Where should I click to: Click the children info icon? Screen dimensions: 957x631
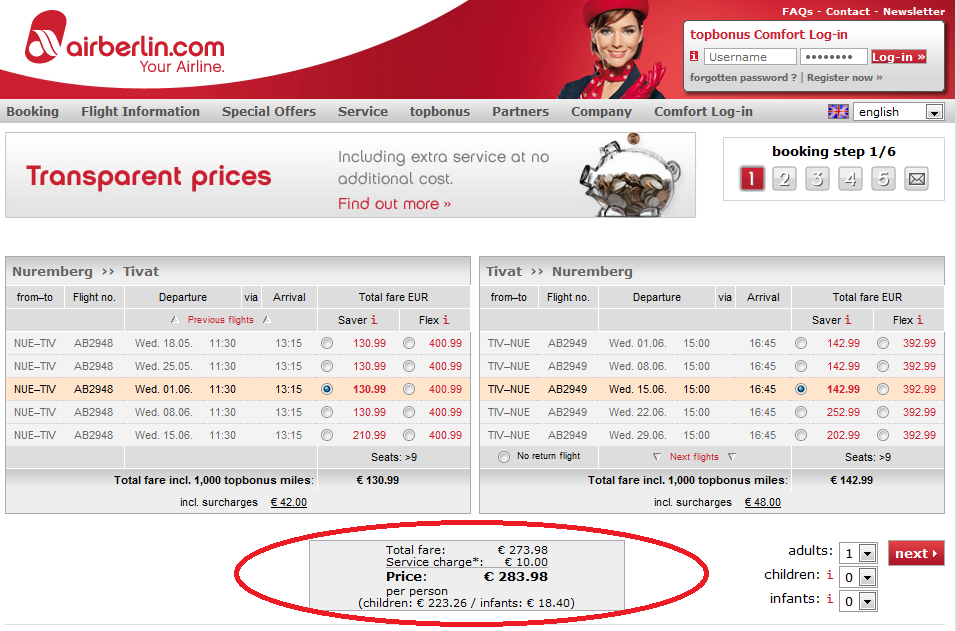tap(830, 575)
